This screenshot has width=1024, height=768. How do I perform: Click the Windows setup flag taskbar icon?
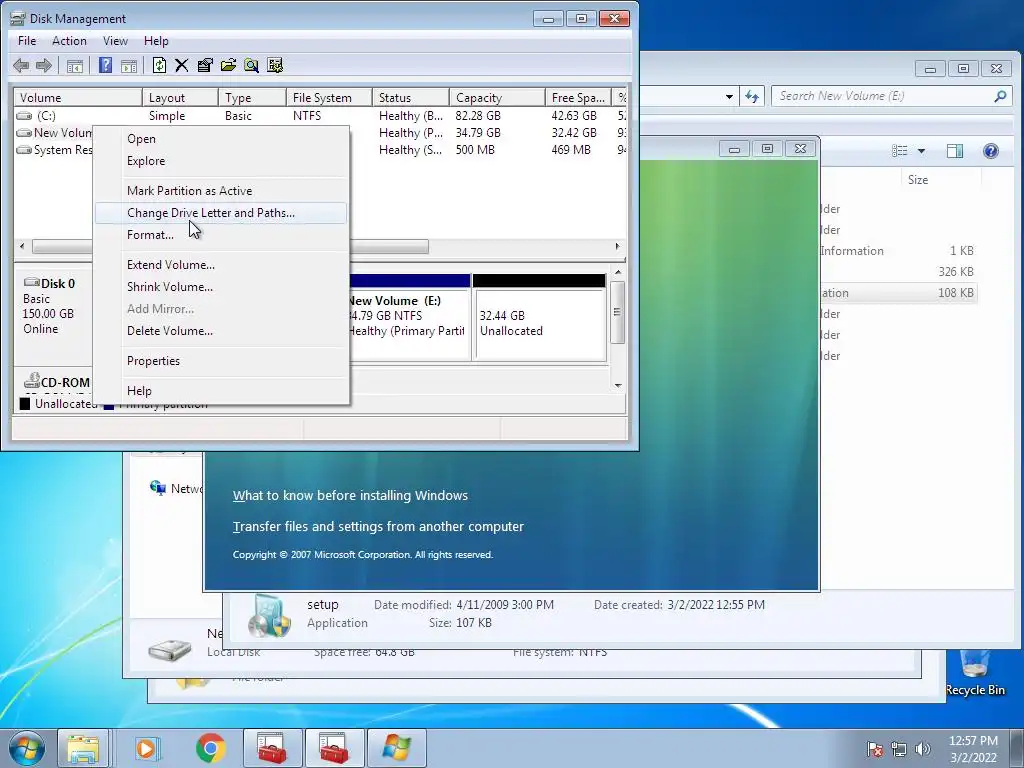(396, 748)
